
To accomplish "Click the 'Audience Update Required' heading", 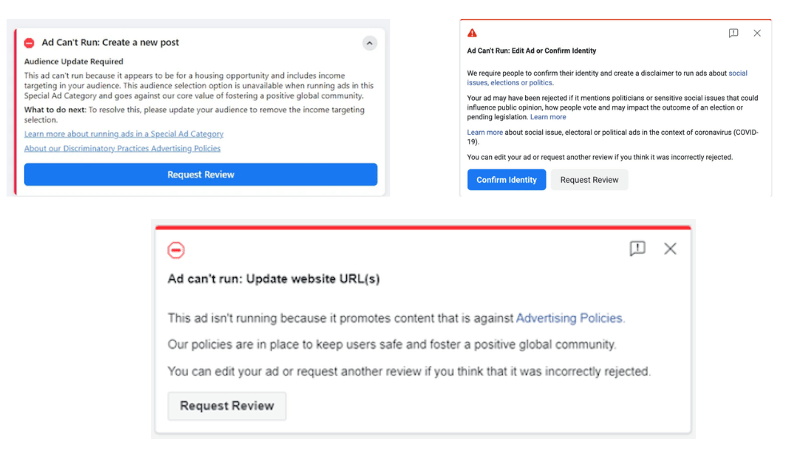I will (x=73, y=61).
